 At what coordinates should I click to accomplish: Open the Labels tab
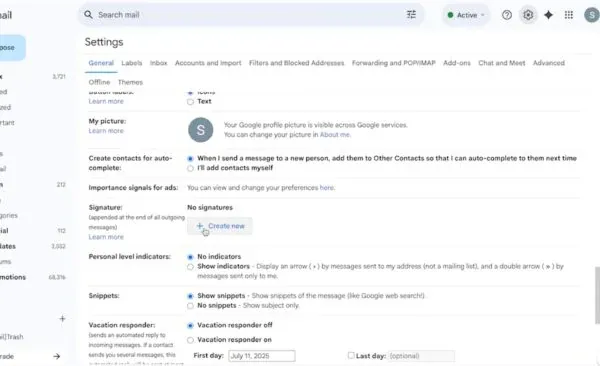tap(132, 63)
